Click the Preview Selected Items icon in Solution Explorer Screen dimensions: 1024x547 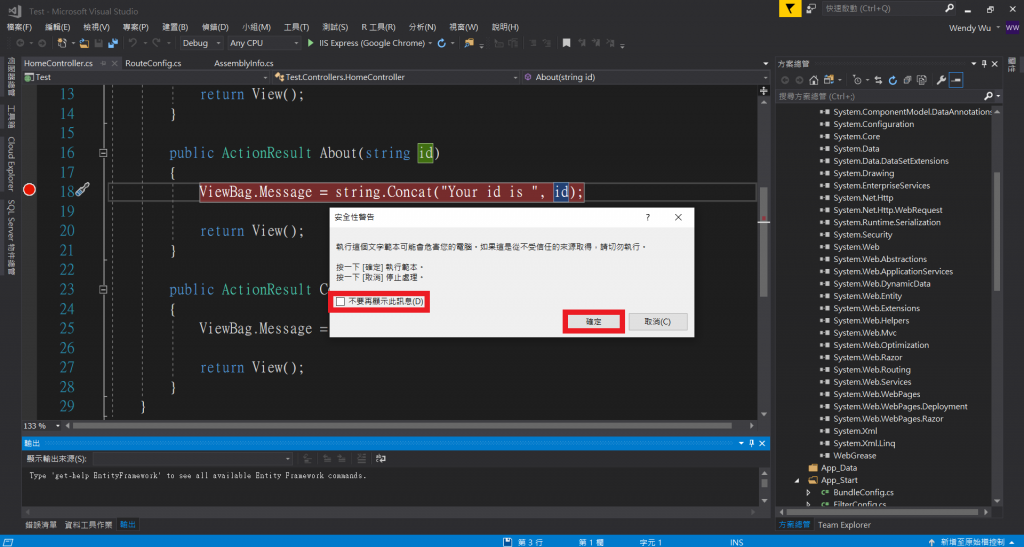click(956, 80)
